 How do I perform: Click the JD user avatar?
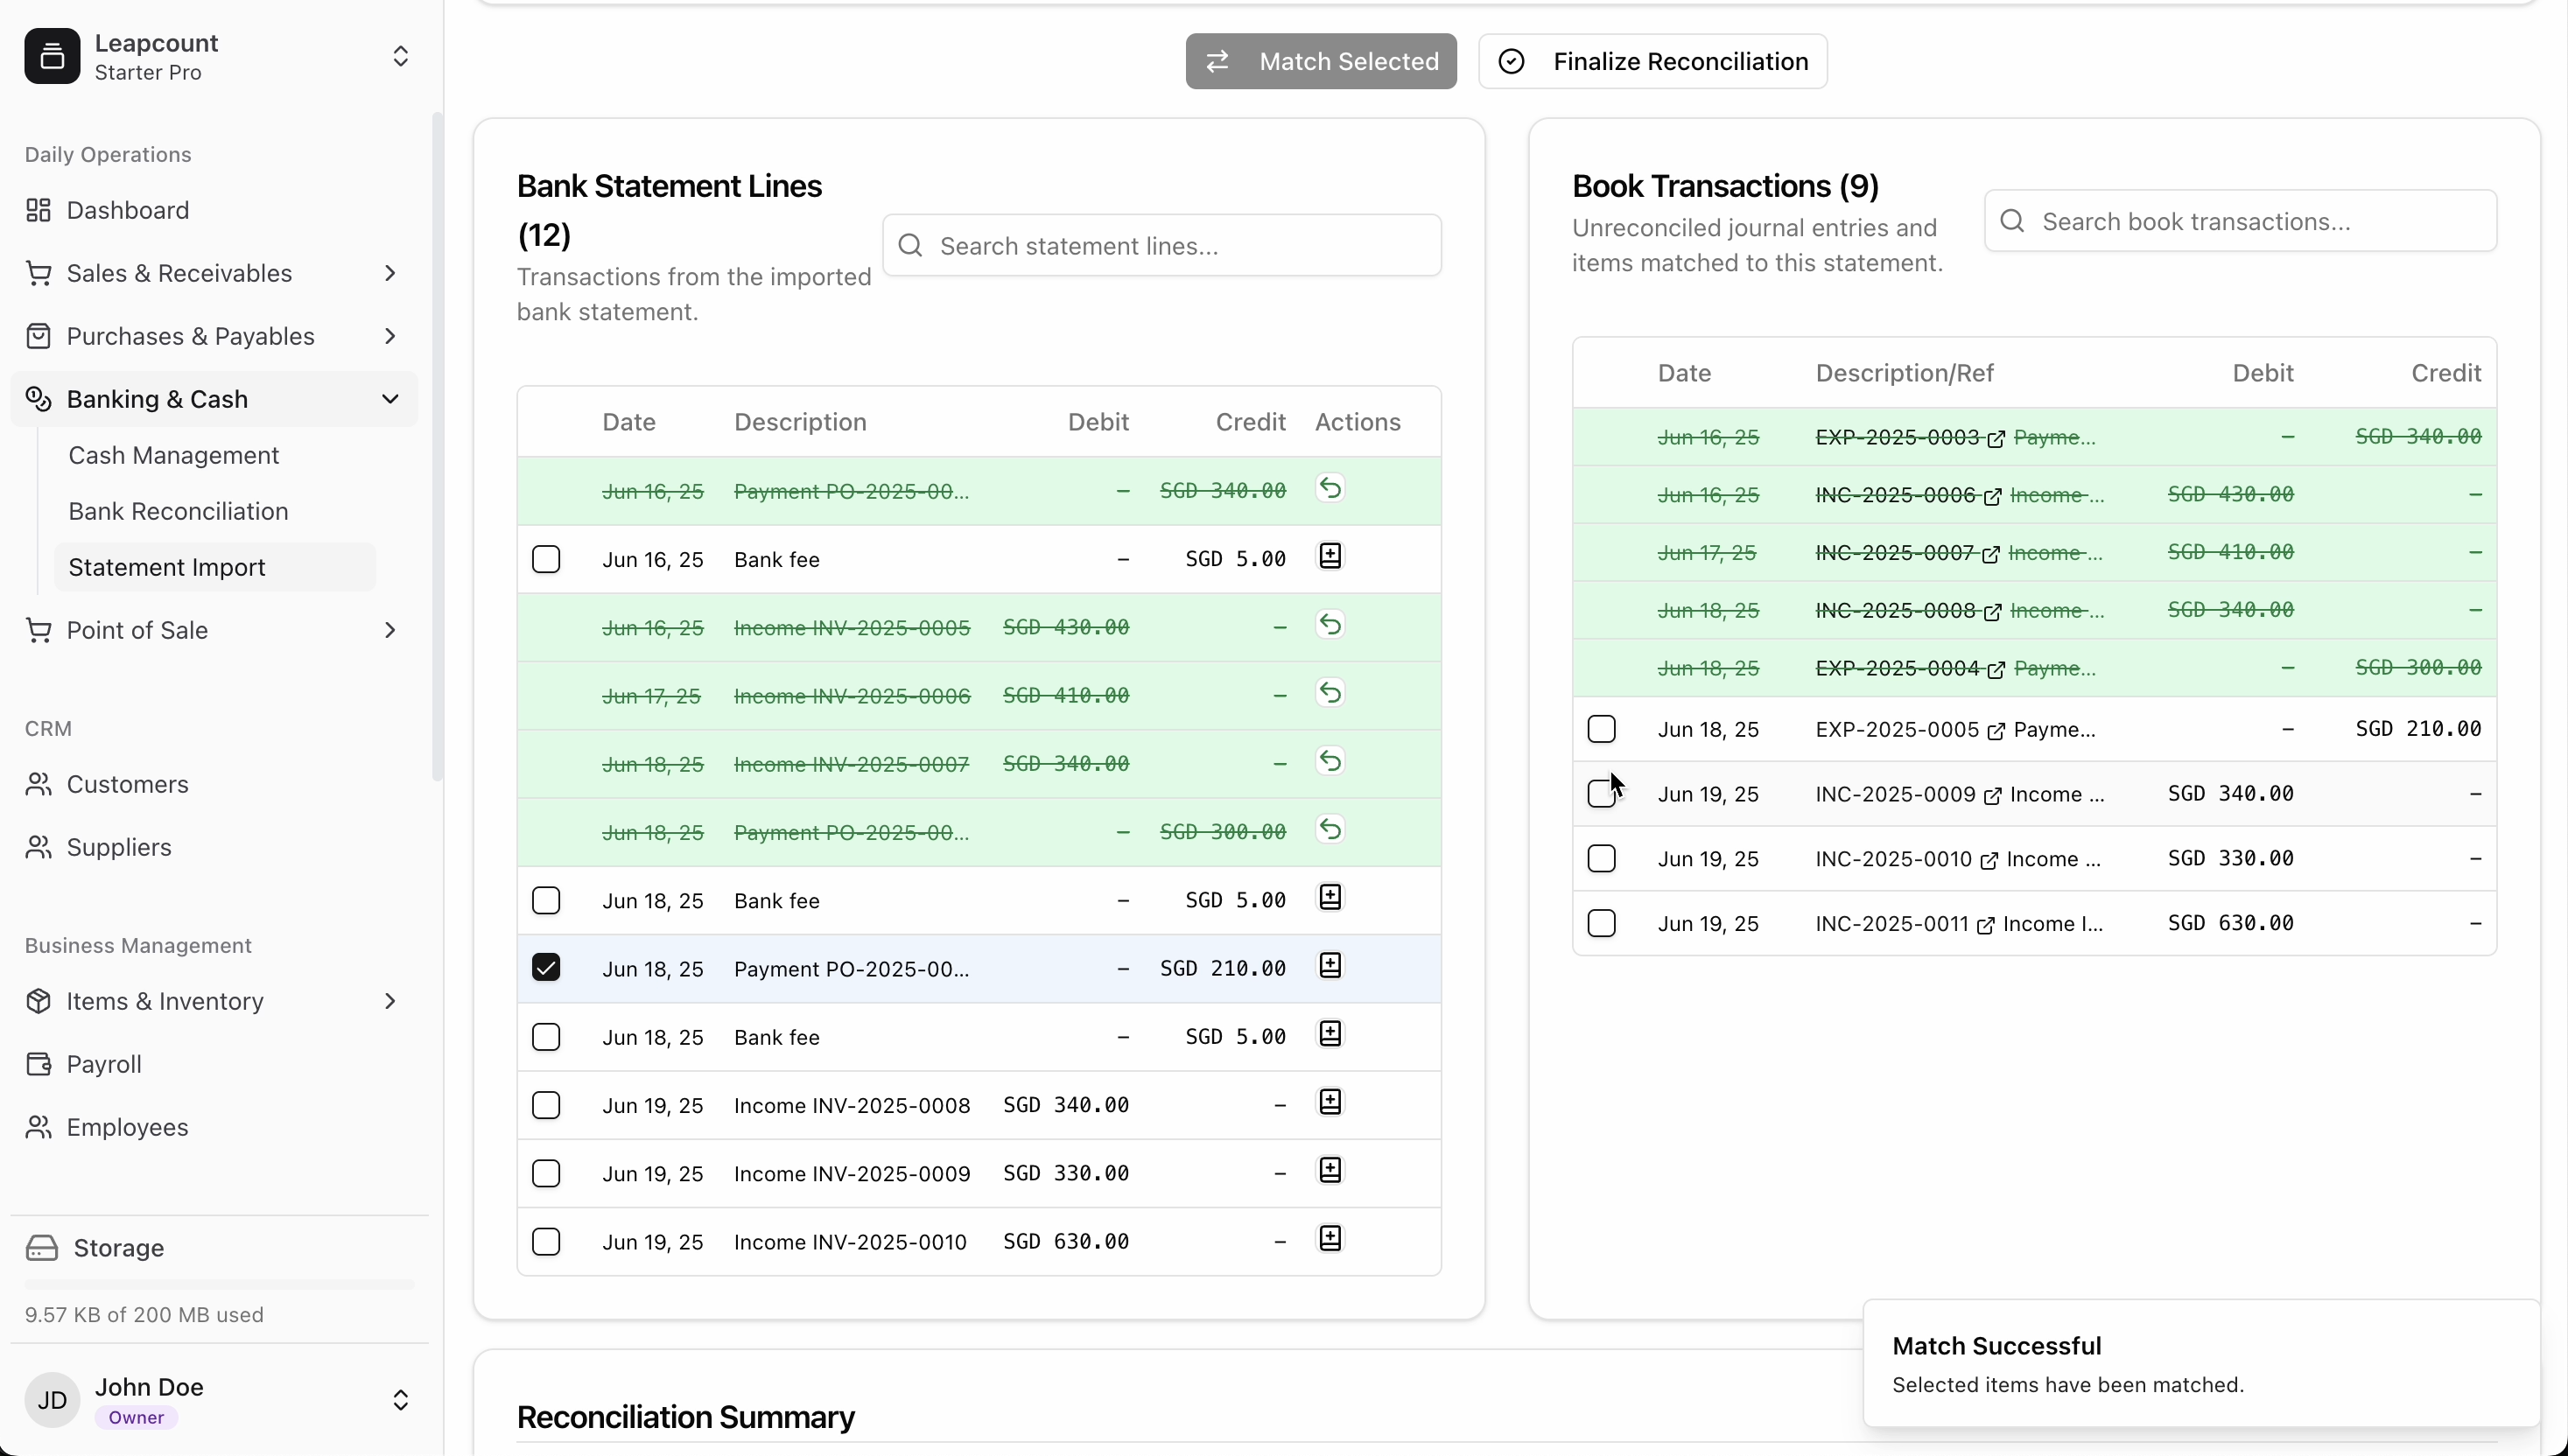point(52,1400)
